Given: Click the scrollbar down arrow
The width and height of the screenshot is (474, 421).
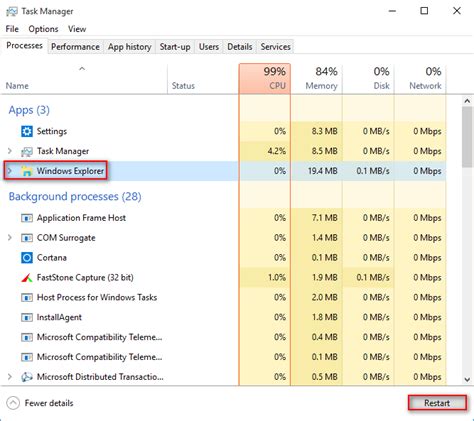Looking at the screenshot, I should (467, 379).
